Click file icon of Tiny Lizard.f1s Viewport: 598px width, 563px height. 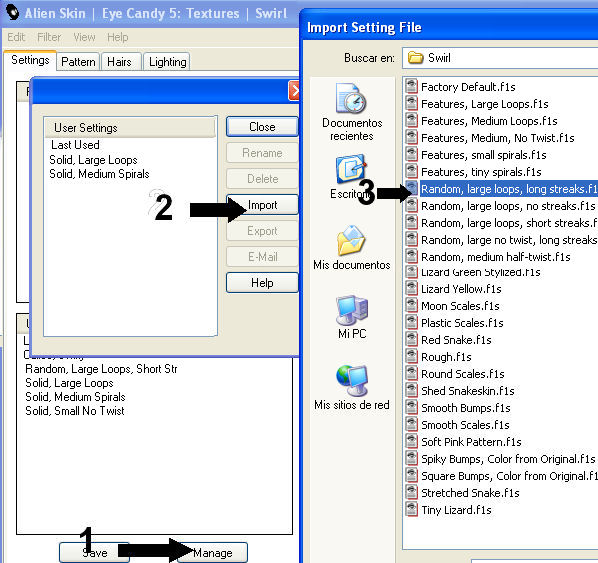tap(411, 509)
